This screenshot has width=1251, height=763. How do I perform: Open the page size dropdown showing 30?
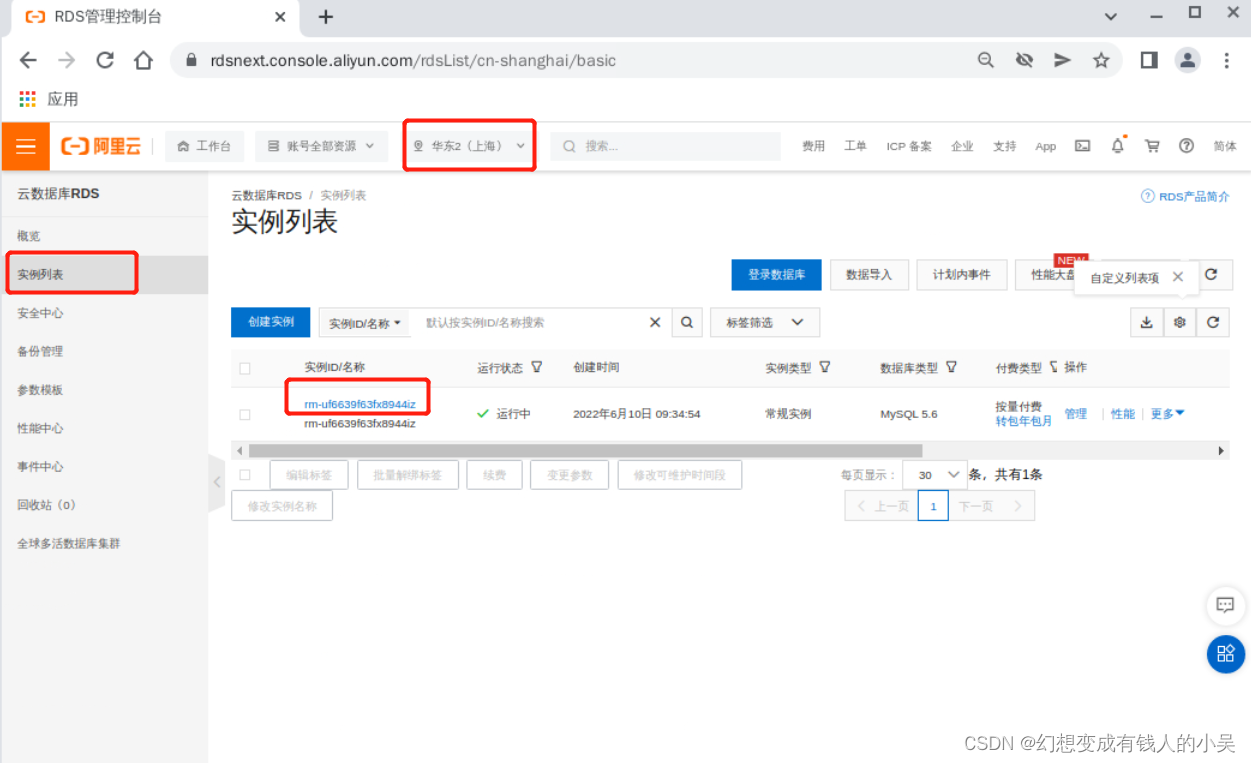[x=934, y=474]
